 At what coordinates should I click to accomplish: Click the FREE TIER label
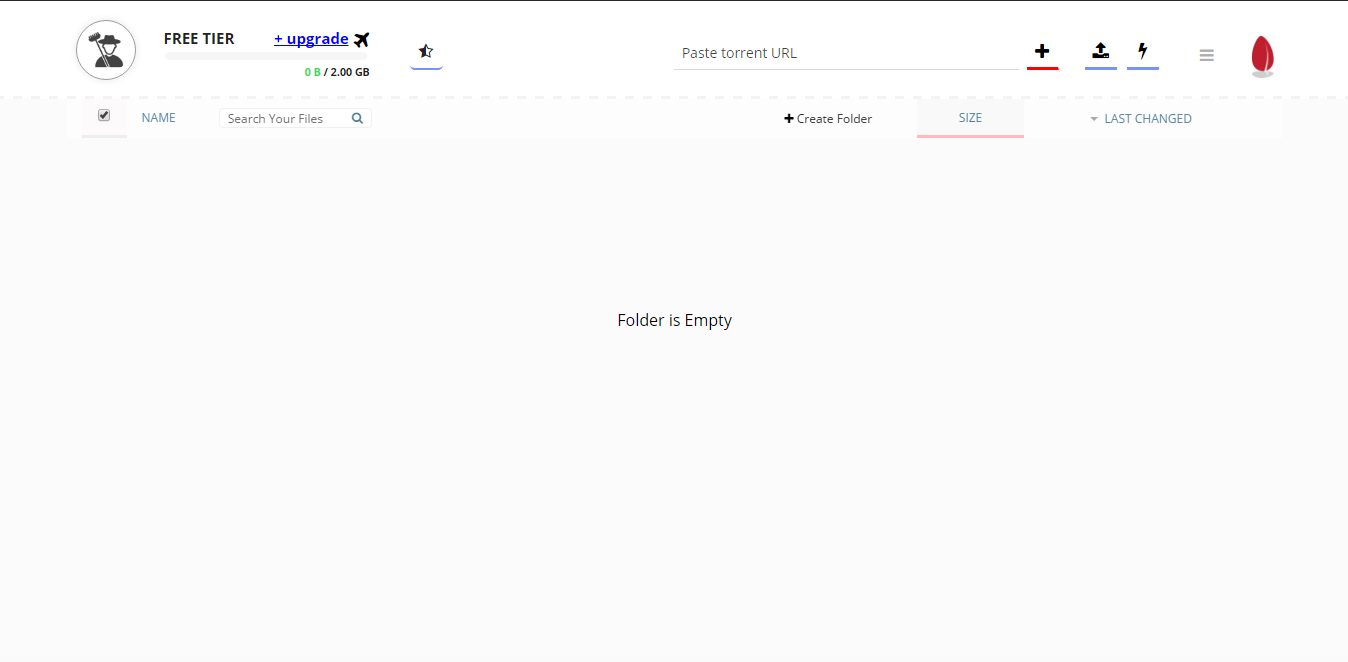click(x=199, y=39)
